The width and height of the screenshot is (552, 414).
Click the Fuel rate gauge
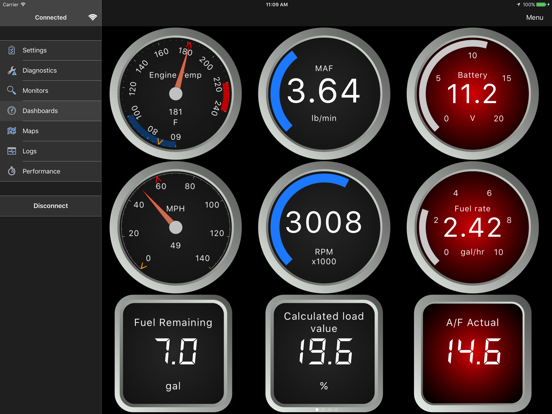point(472,227)
